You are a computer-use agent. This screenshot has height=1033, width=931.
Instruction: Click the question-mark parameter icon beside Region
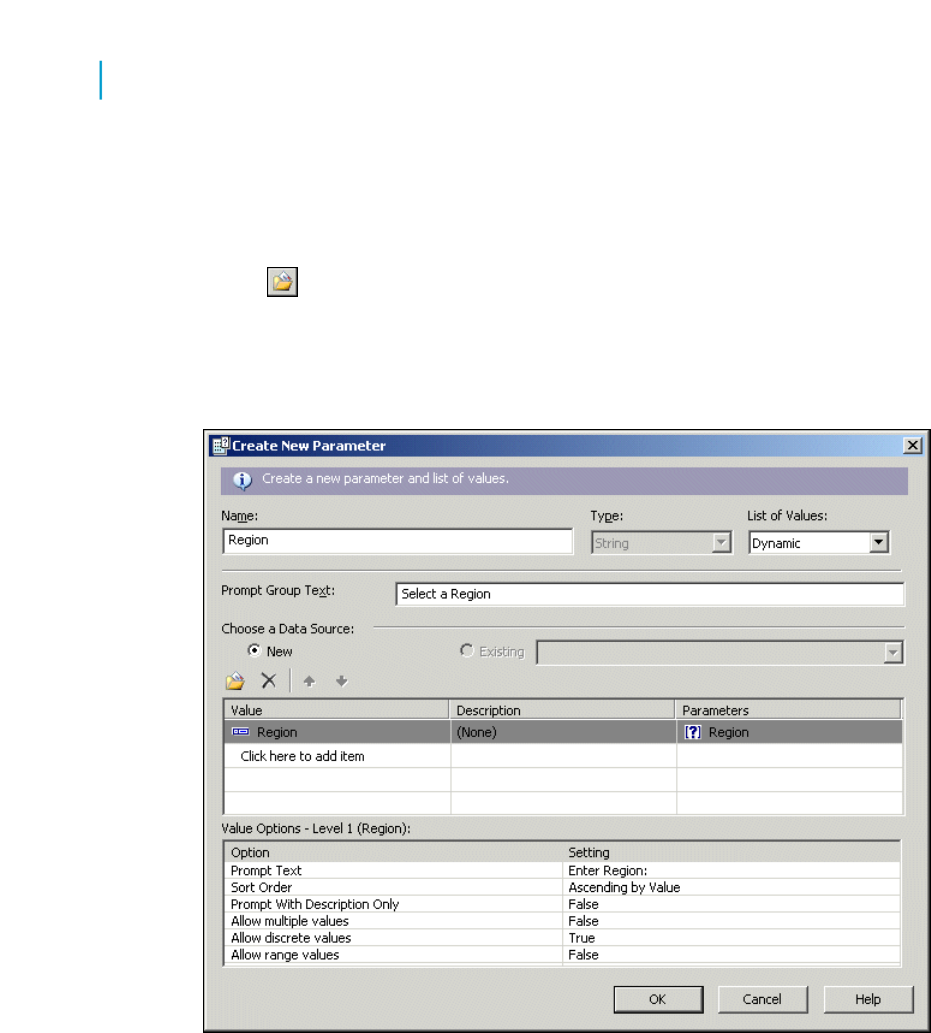(692, 732)
